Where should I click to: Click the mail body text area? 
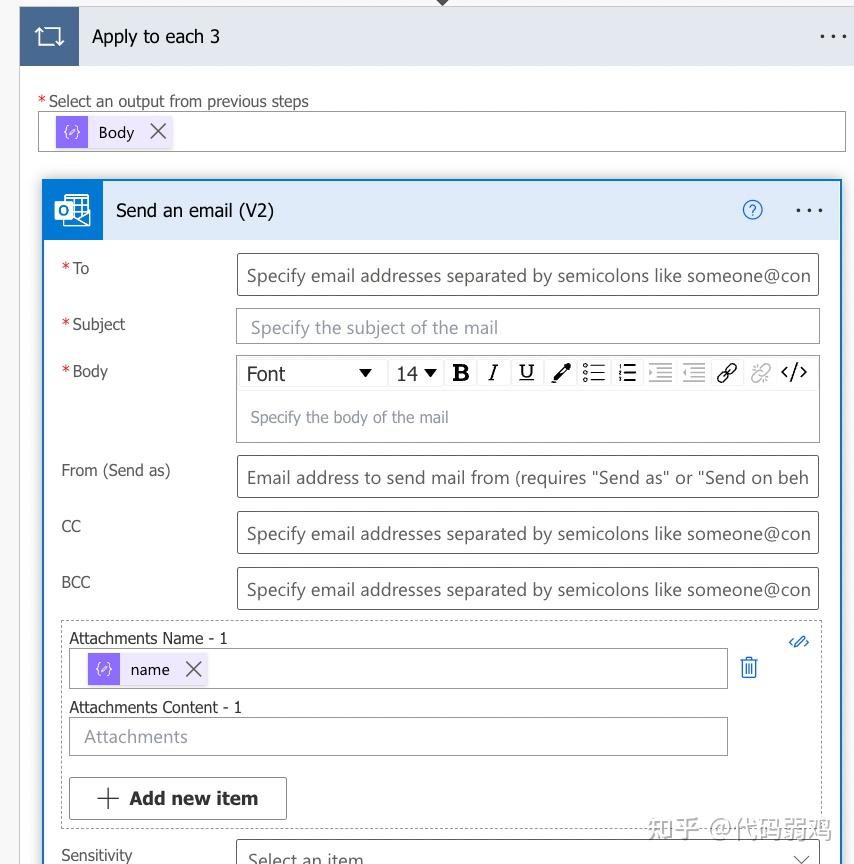527,417
